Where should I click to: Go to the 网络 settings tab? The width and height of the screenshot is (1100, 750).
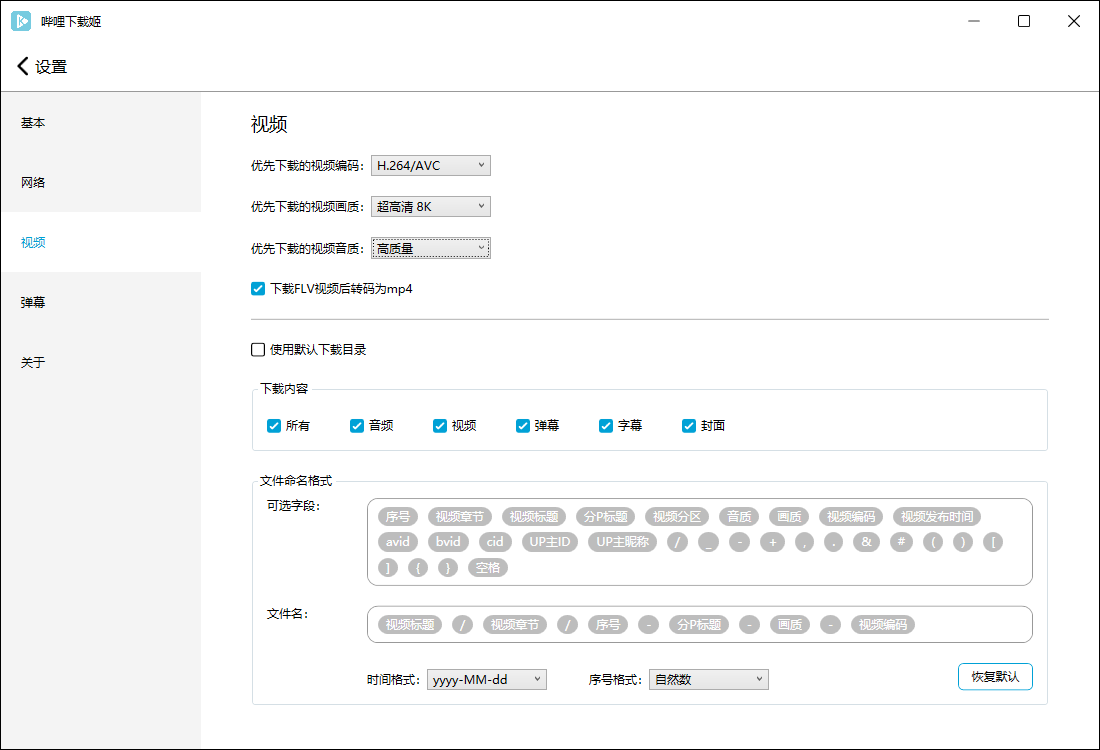coord(33,183)
